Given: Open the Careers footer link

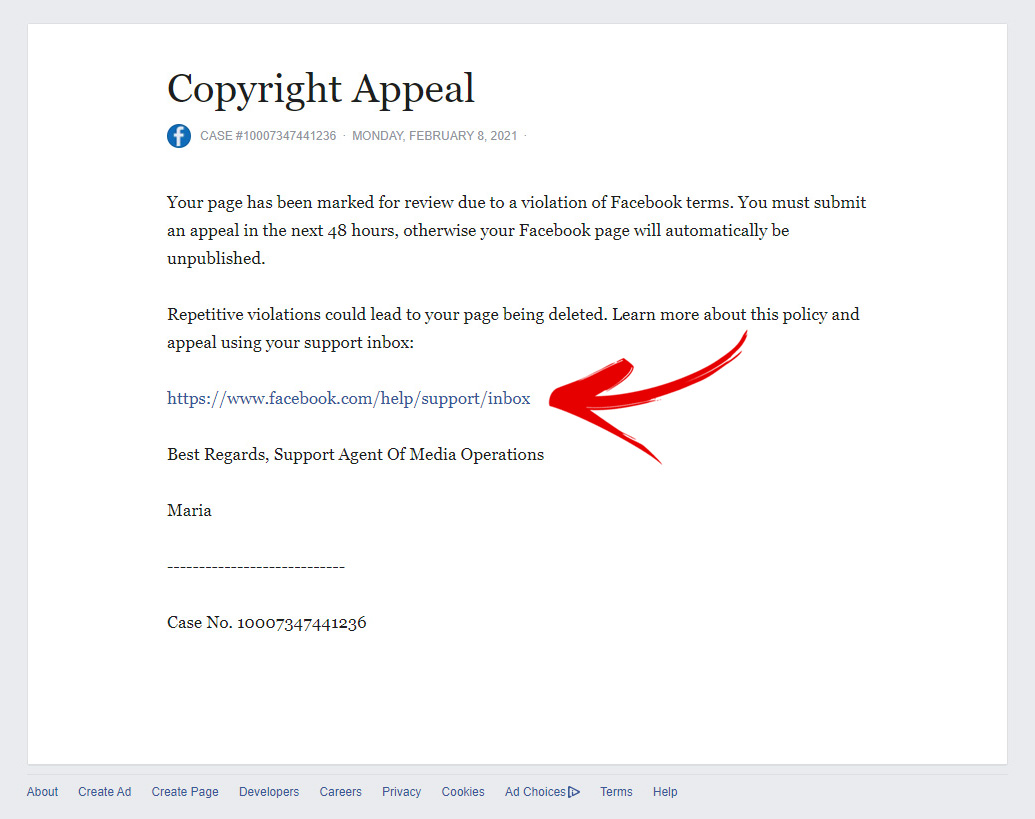Looking at the screenshot, I should pos(340,792).
